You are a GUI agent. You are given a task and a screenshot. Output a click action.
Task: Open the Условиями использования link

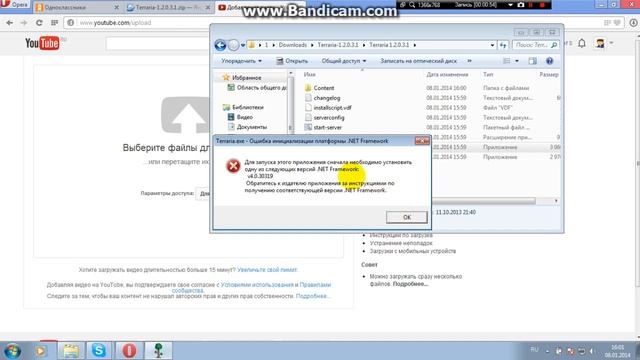[x=257, y=284]
